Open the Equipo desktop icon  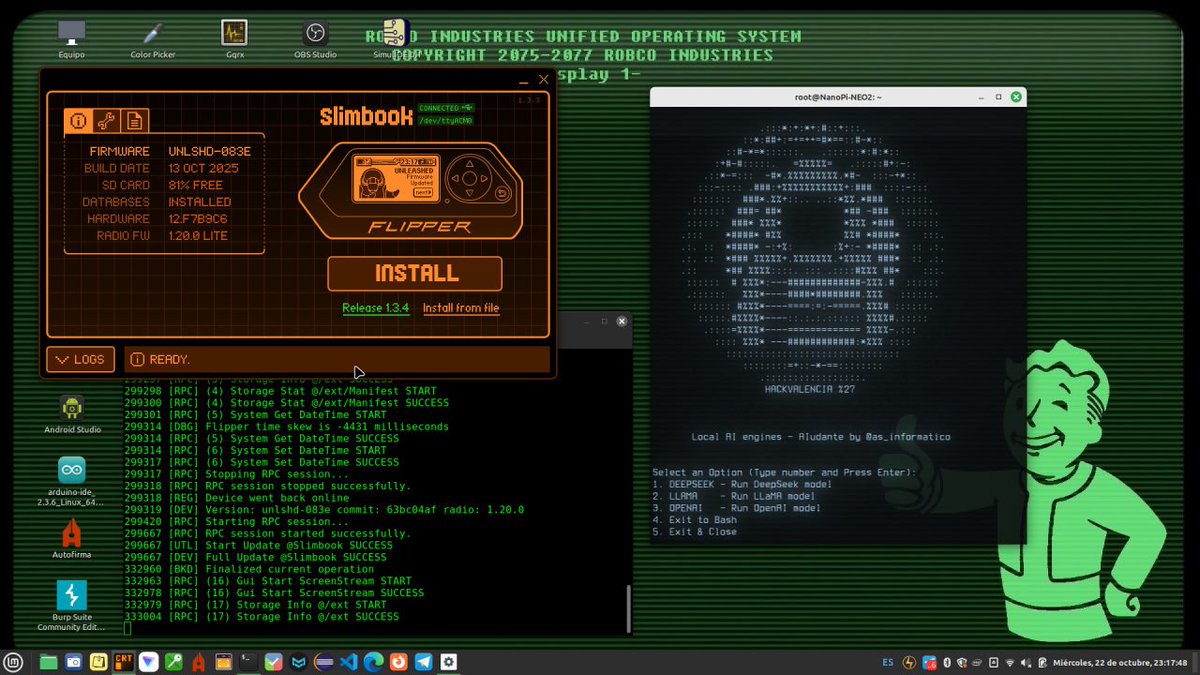click(x=71, y=39)
